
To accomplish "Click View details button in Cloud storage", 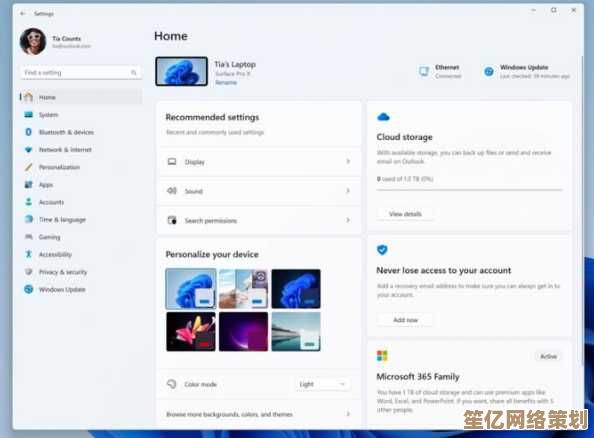I will (x=405, y=214).
